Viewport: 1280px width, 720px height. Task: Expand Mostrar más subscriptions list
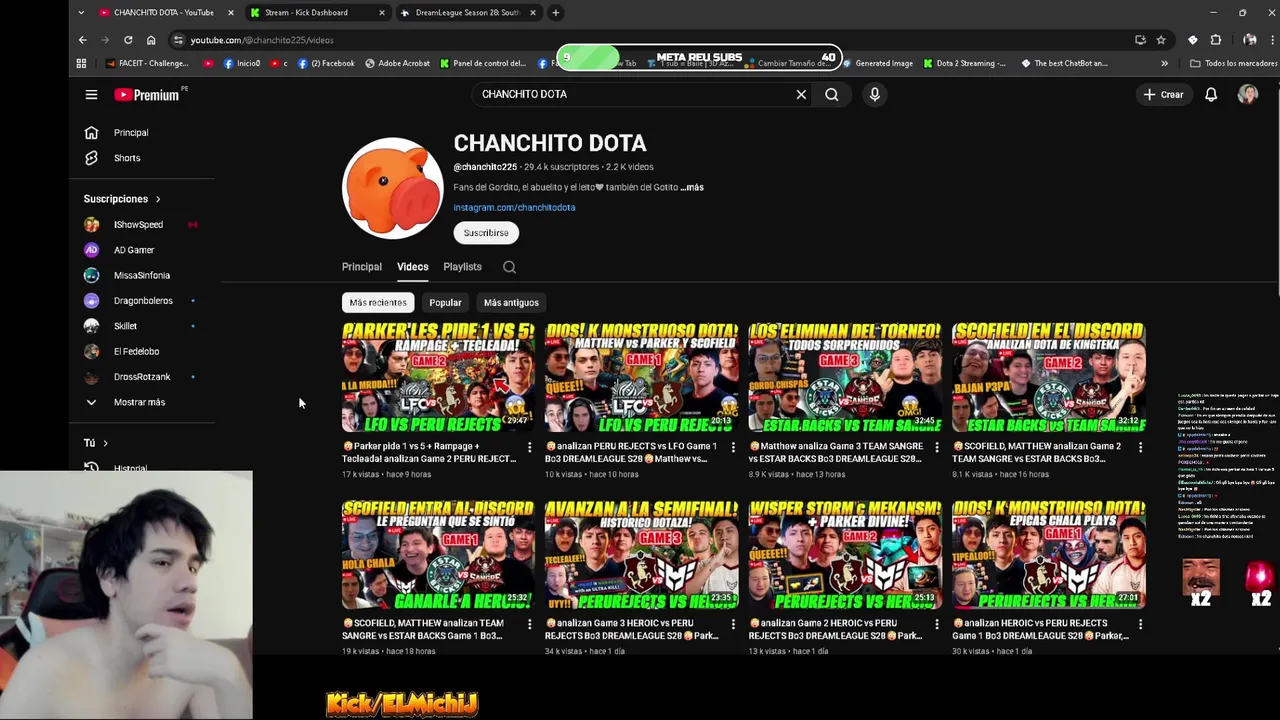pos(140,402)
